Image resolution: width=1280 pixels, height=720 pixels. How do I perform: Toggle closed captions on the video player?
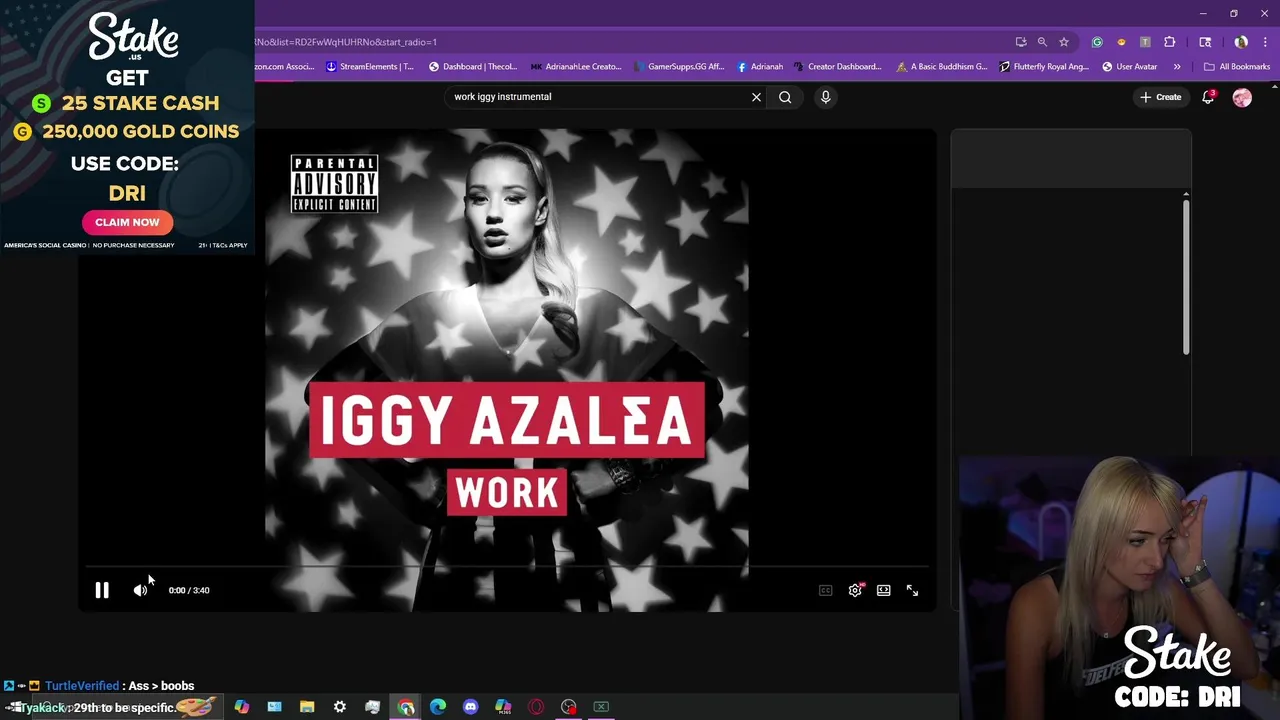826,590
